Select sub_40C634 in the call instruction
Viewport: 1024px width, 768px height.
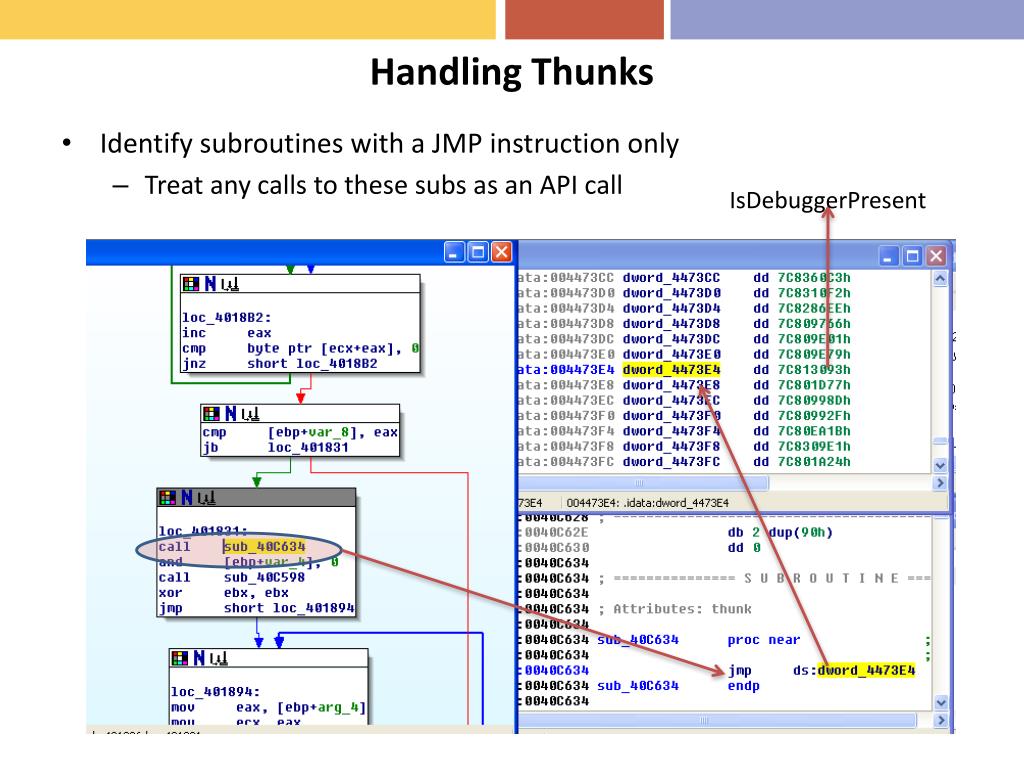(x=264, y=547)
